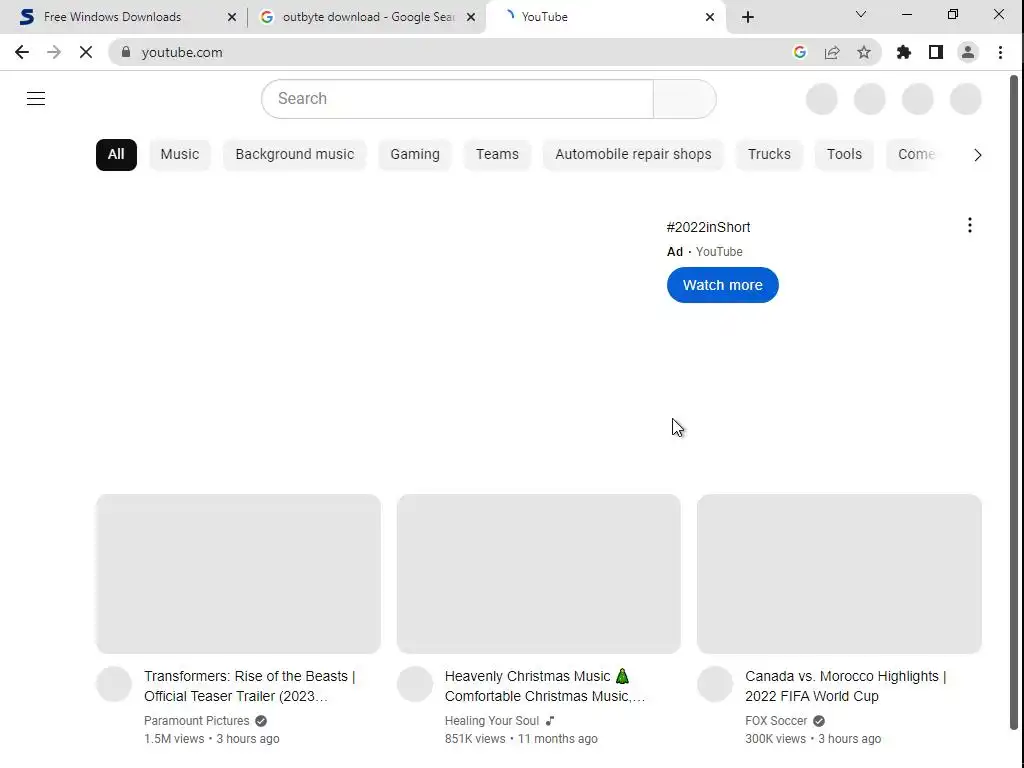Screen dimensions: 1024x768
Task: Click the Heavenly Christmas Music thumbnail
Action: pyautogui.click(x=539, y=574)
